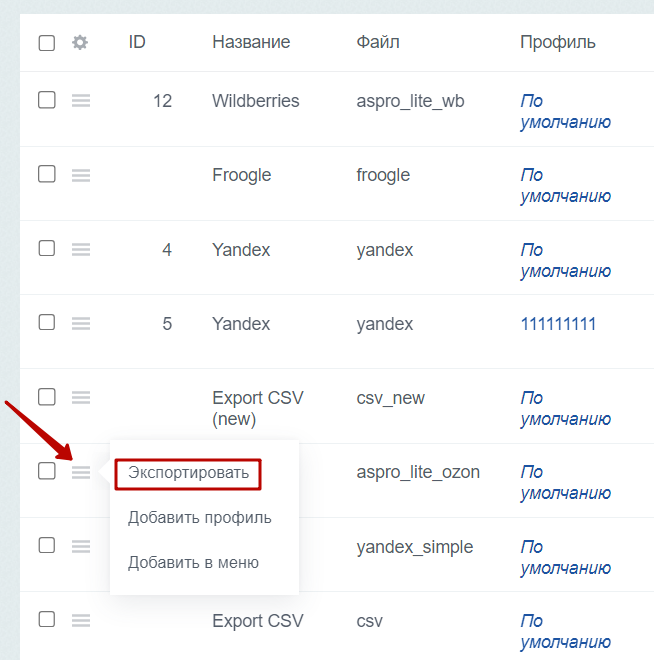
Task: Tick the select-all checkbox in header
Action: 47,43
